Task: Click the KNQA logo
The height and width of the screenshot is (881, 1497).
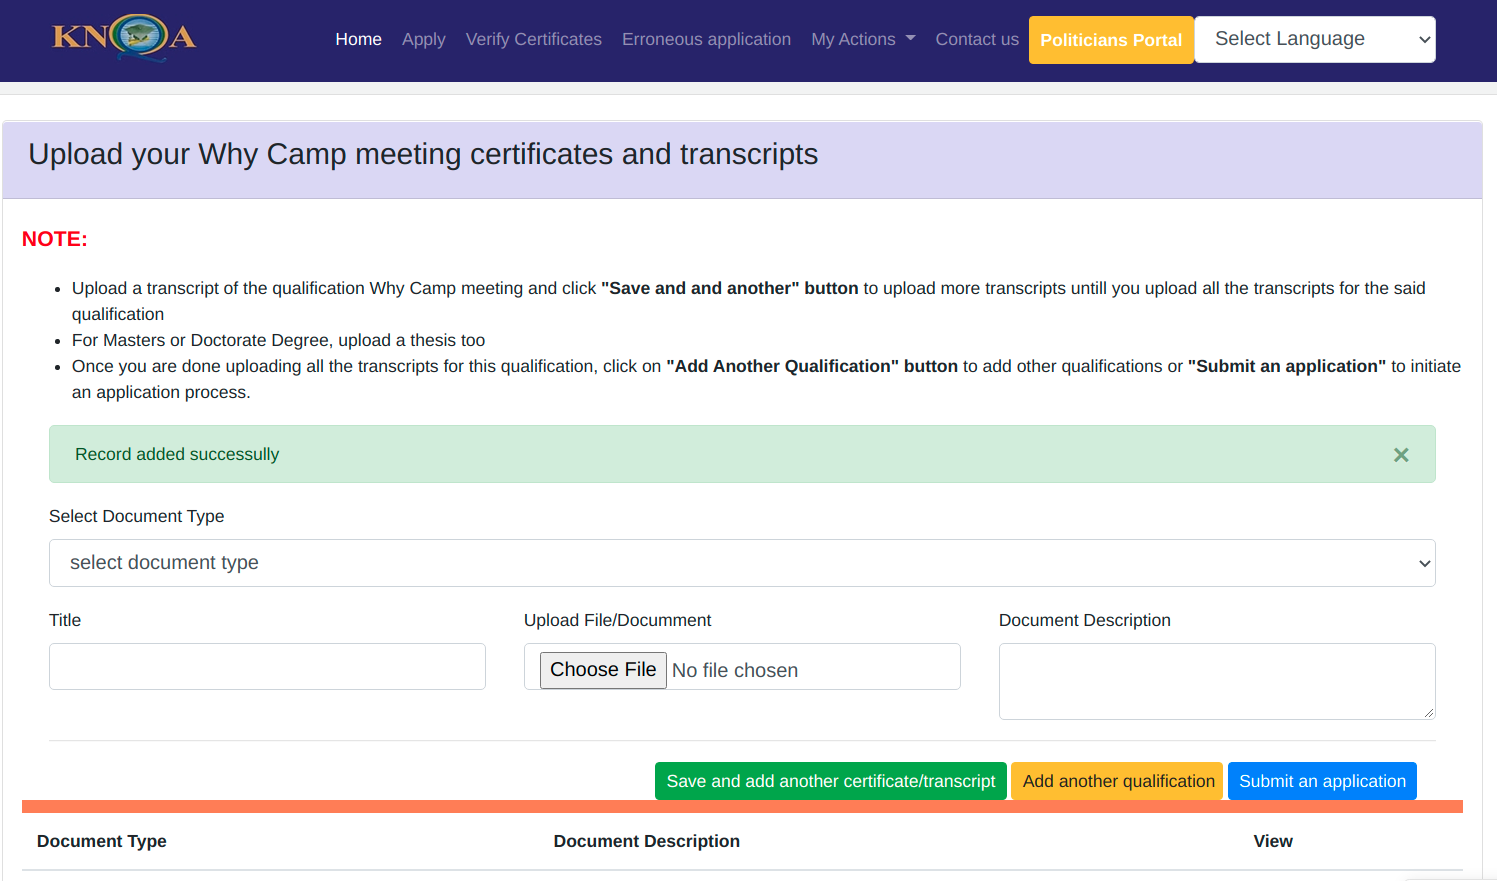Action: [124, 38]
